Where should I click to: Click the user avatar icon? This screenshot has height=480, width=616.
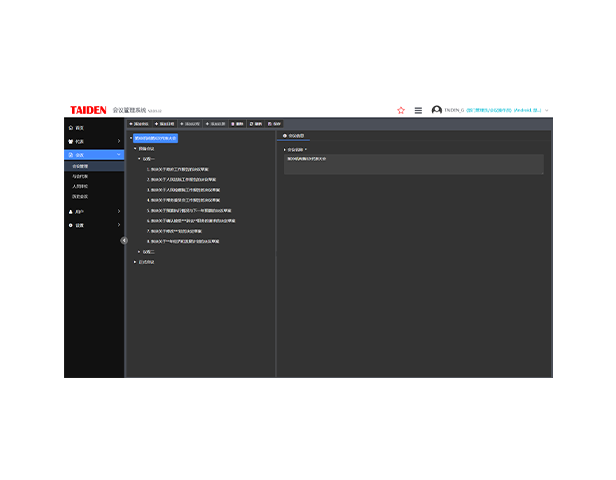(437, 110)
